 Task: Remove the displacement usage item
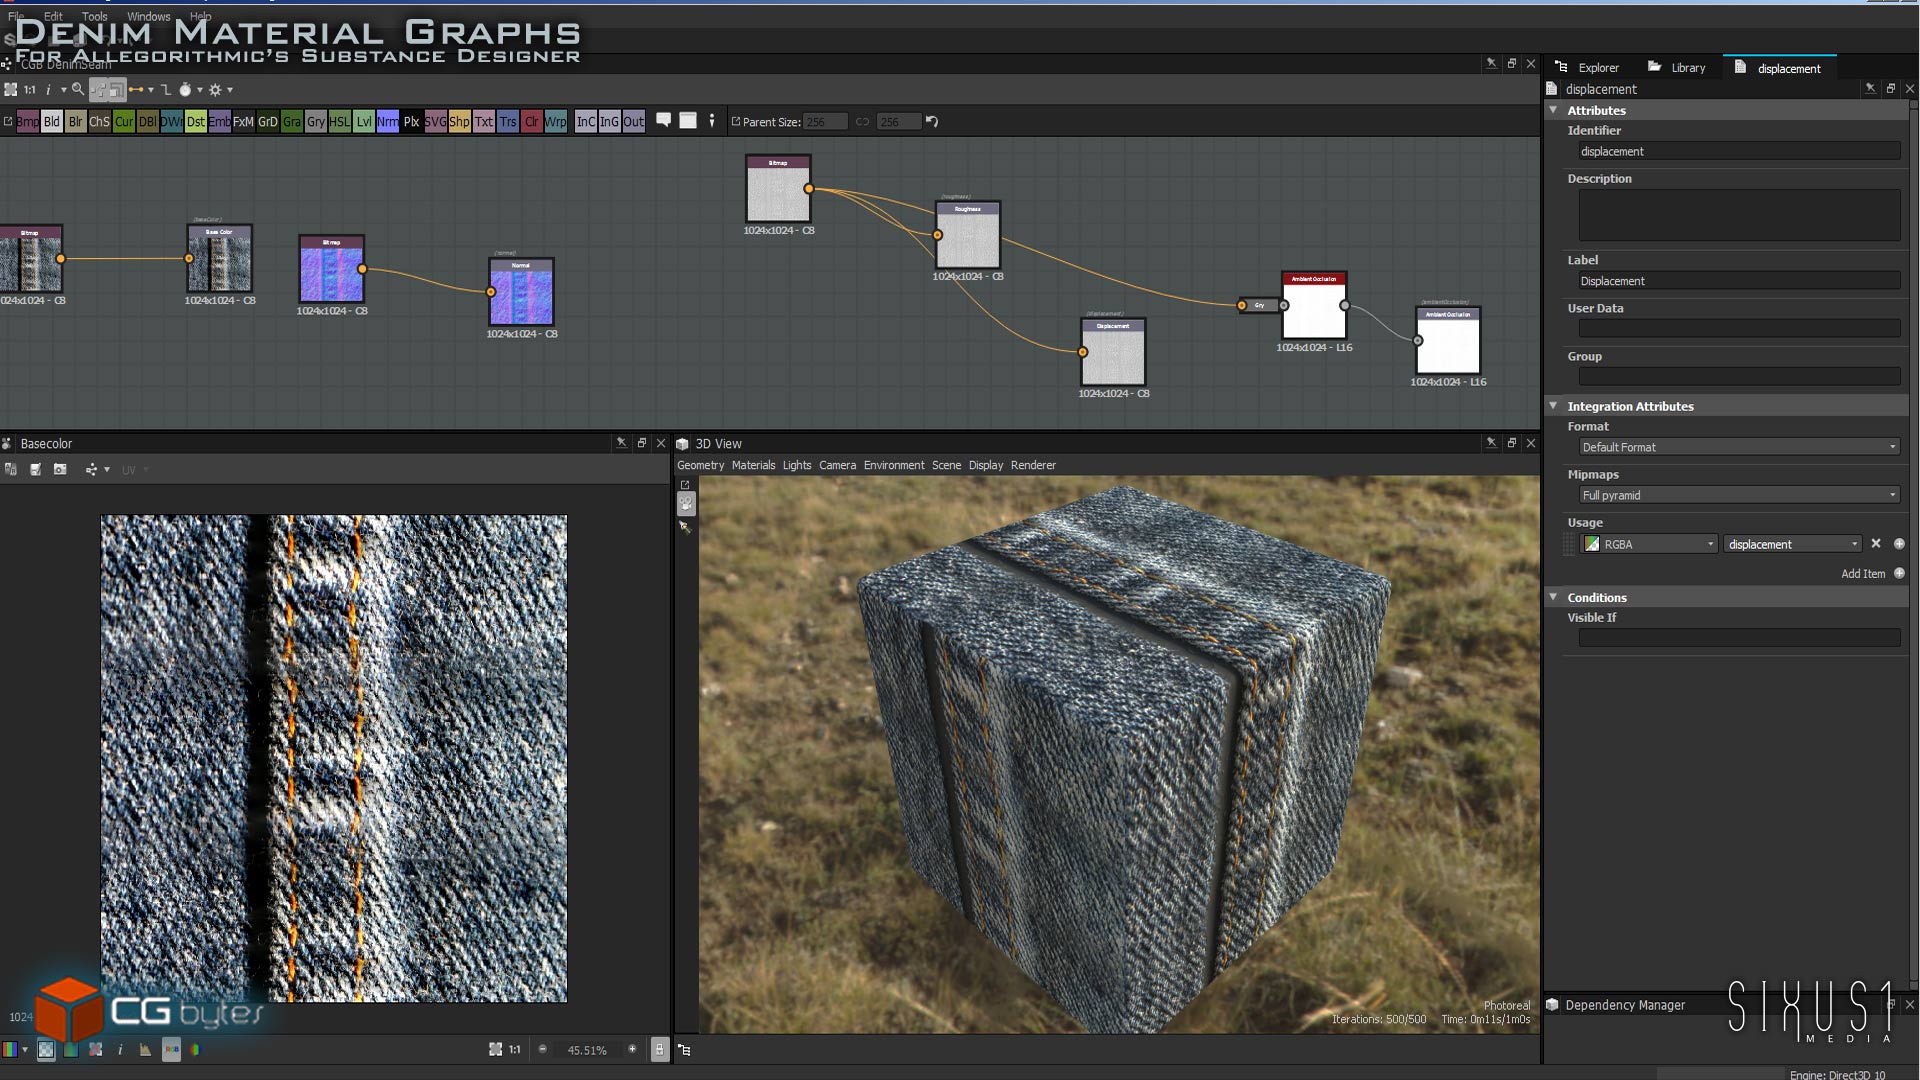click(x=1876, y=544)
